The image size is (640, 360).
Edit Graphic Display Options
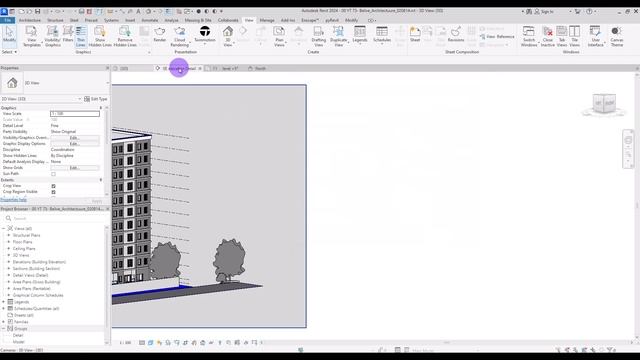(74, 144)
